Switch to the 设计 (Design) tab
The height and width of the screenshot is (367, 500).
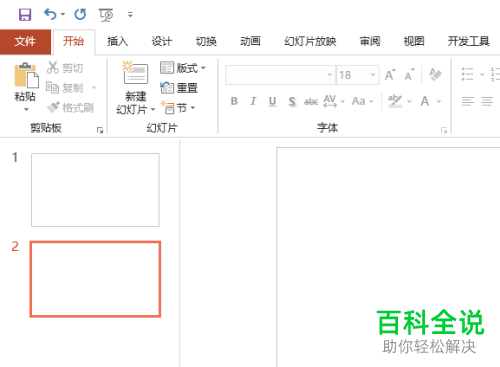click(162, 41)
